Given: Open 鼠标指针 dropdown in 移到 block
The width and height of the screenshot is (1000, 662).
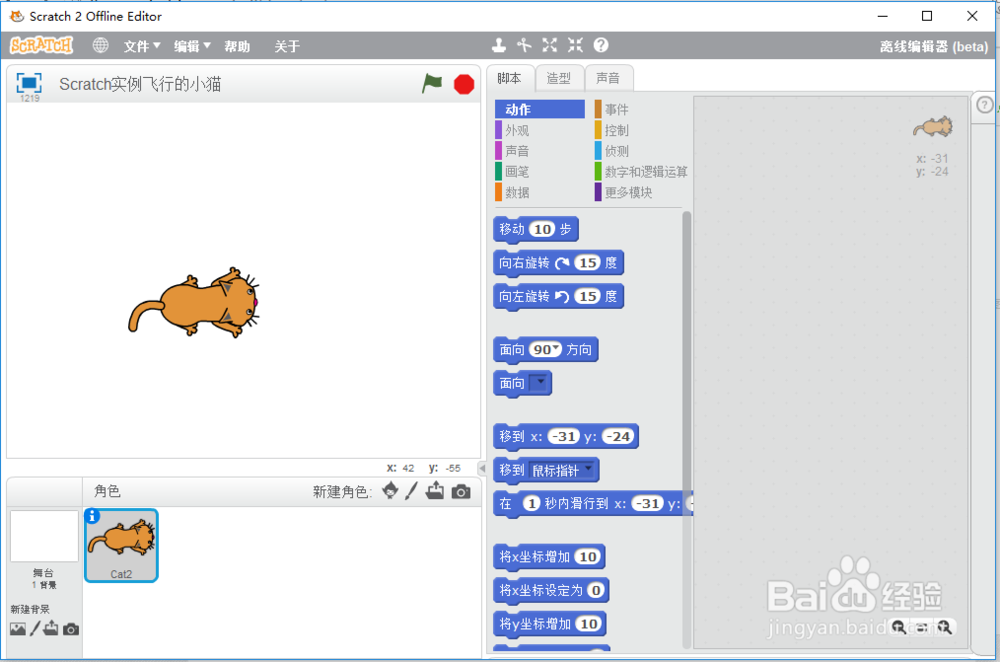Looking at the screenshot, I should [589, 469].
